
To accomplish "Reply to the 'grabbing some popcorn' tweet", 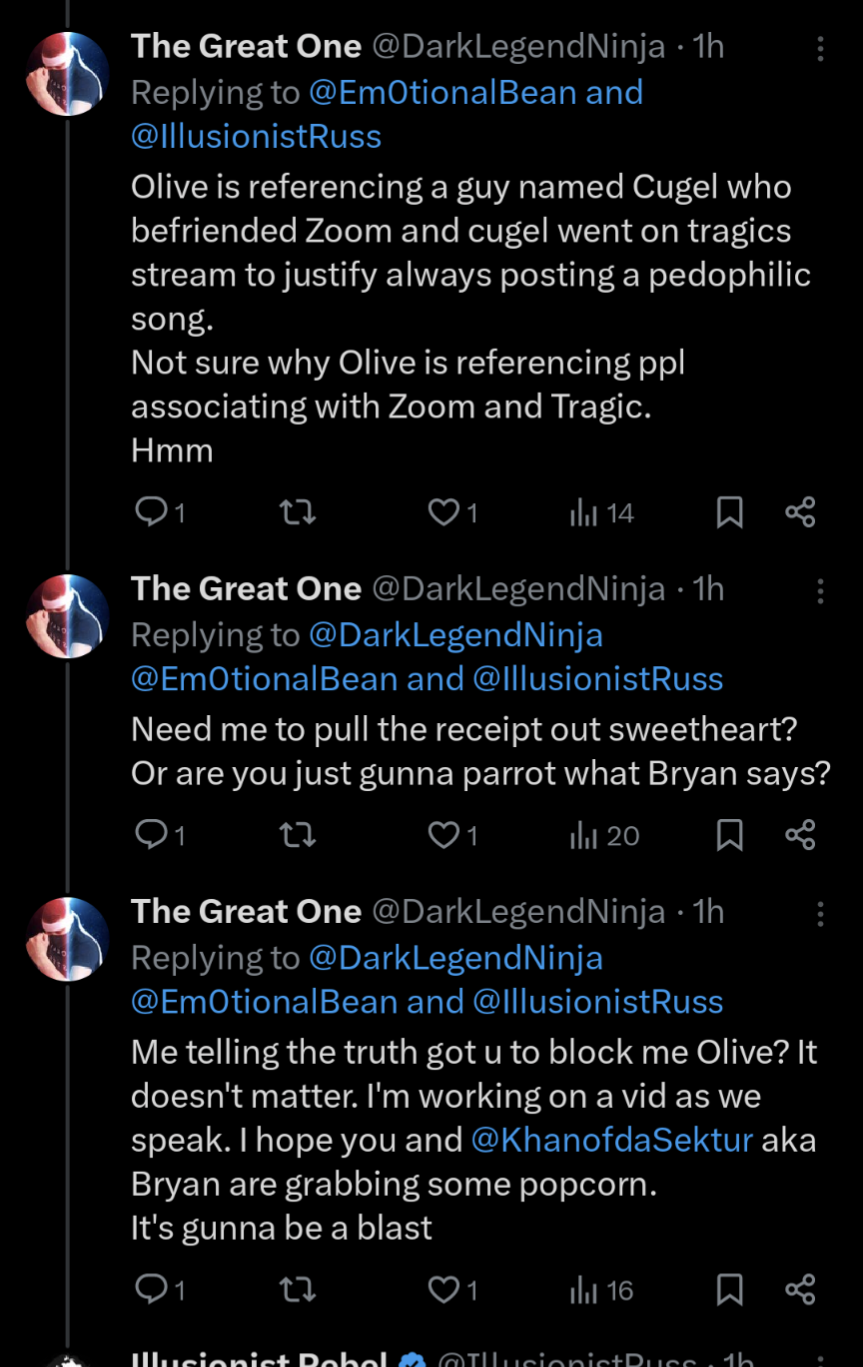I will tap(150, 1290).
